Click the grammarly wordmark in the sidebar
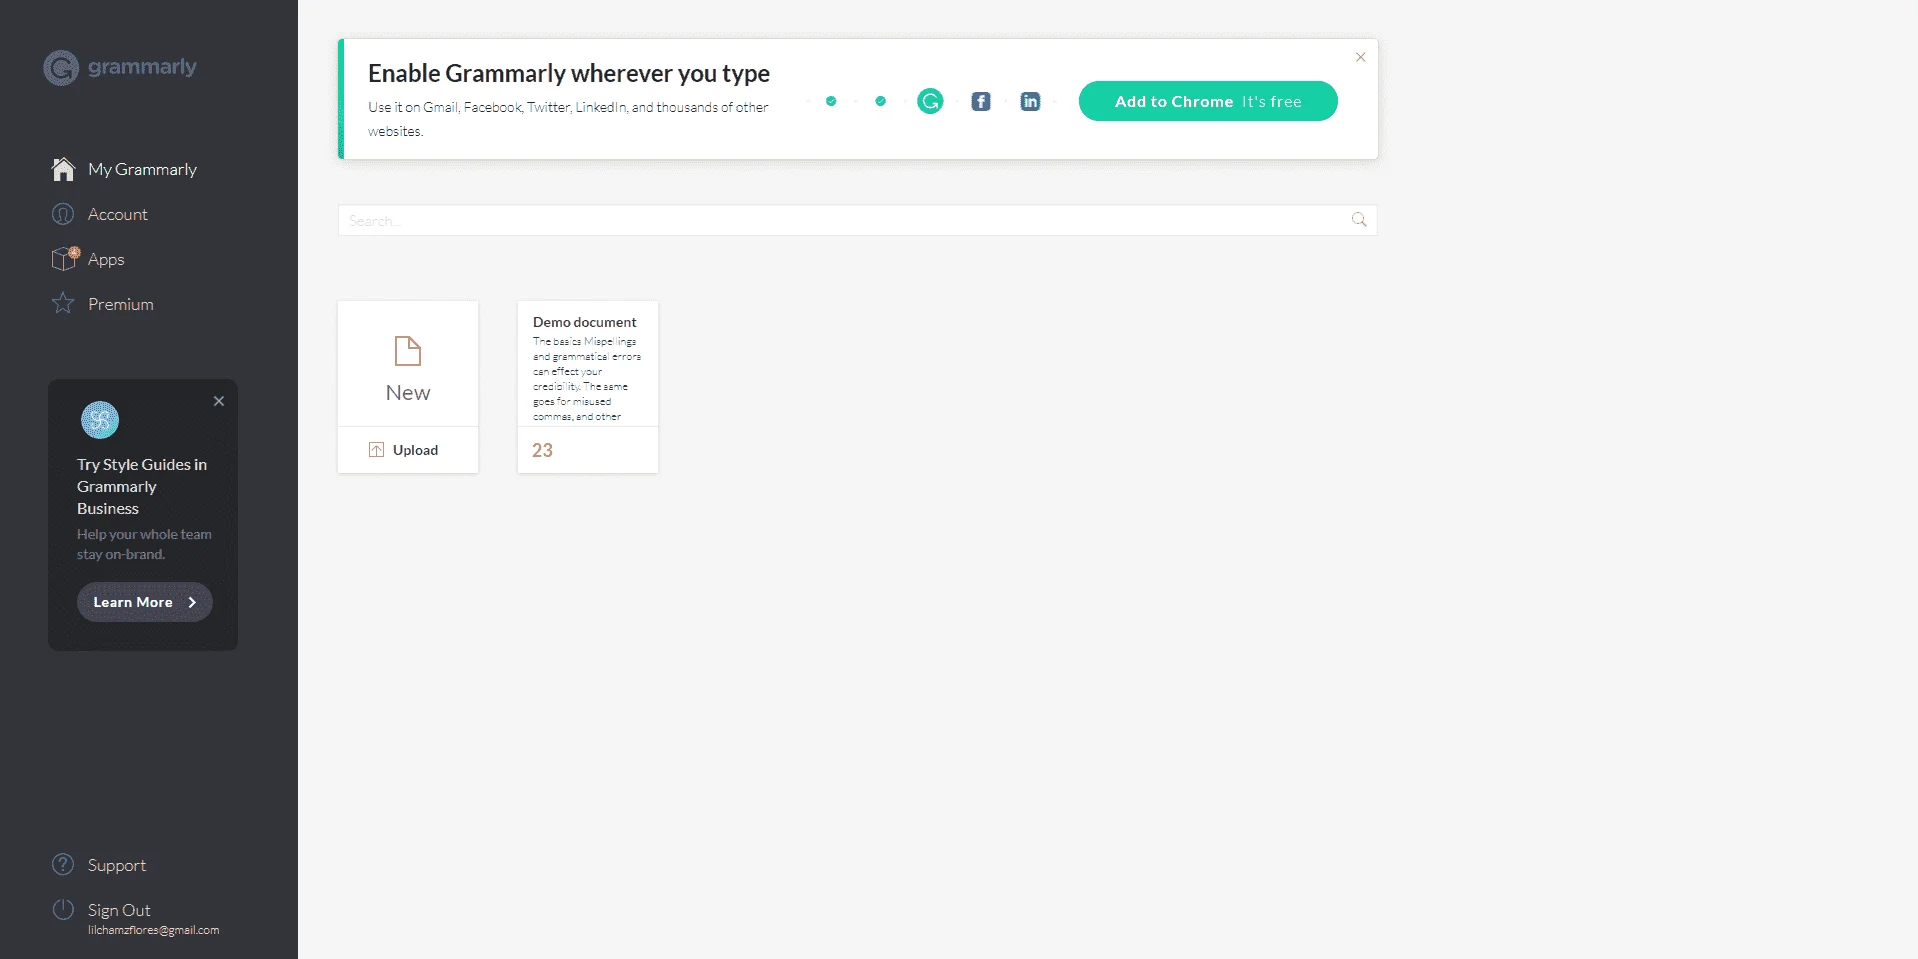Viewport: 1918px width, 959px height. click(142, 67)
